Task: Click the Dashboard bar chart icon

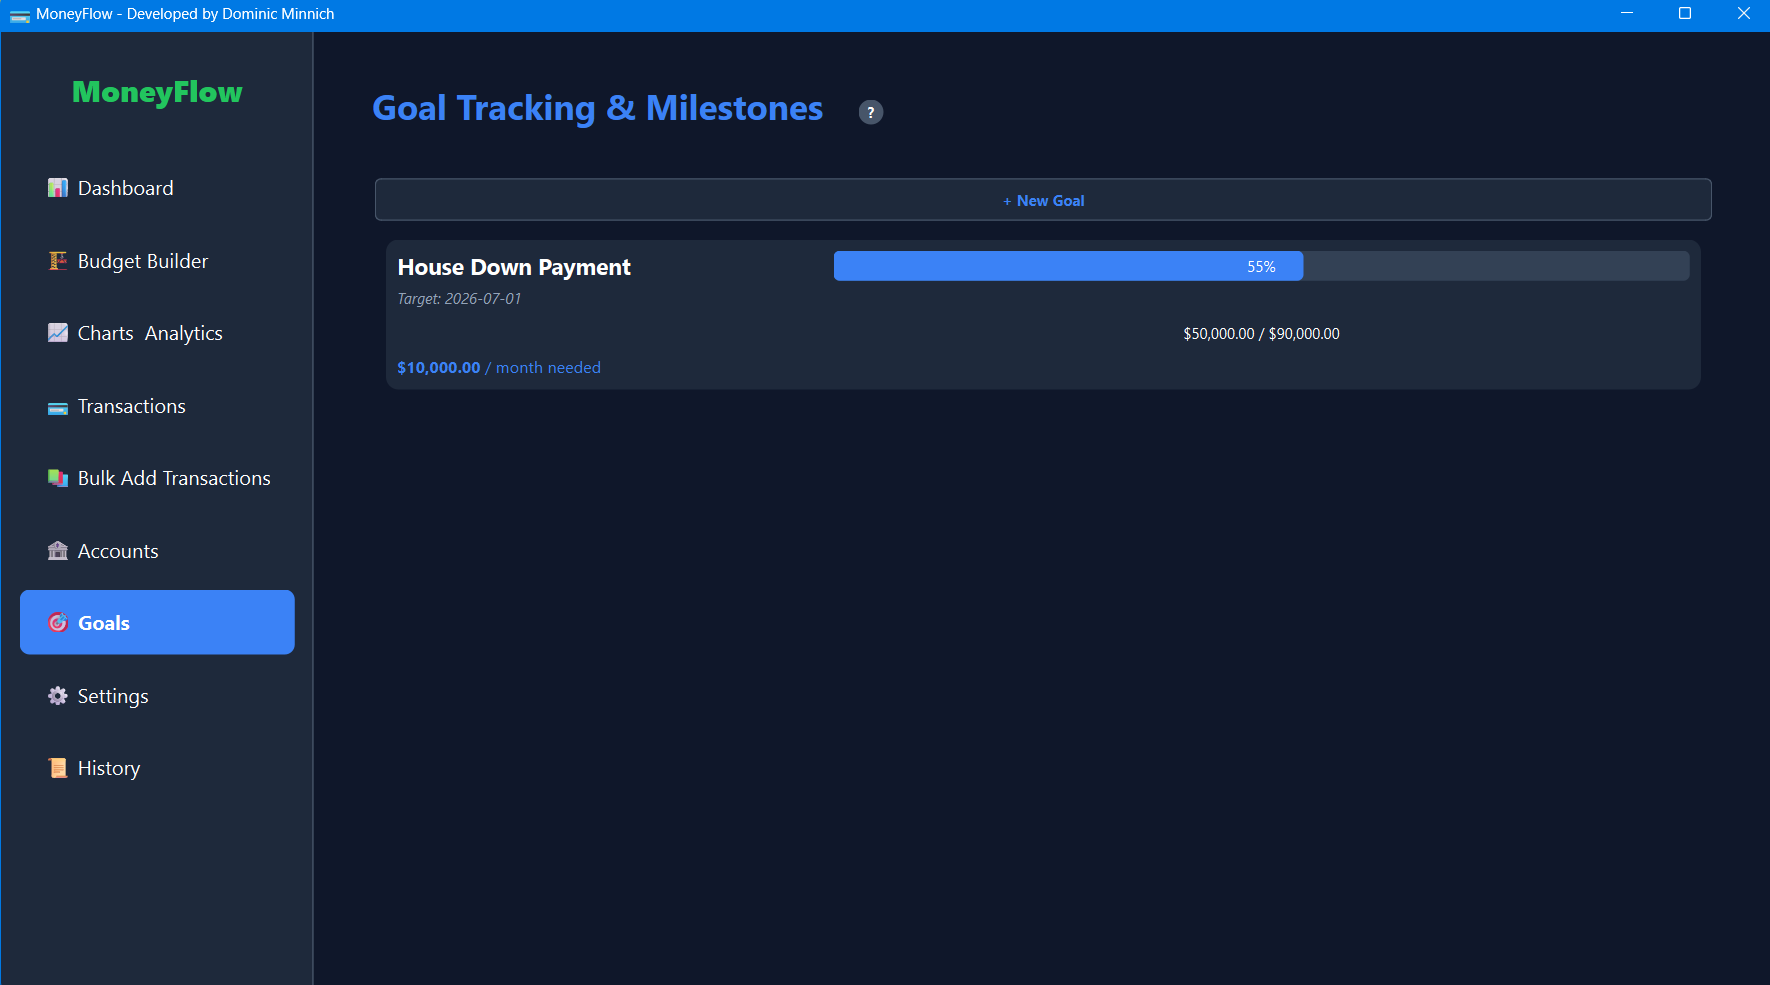Action: point(57,187)
